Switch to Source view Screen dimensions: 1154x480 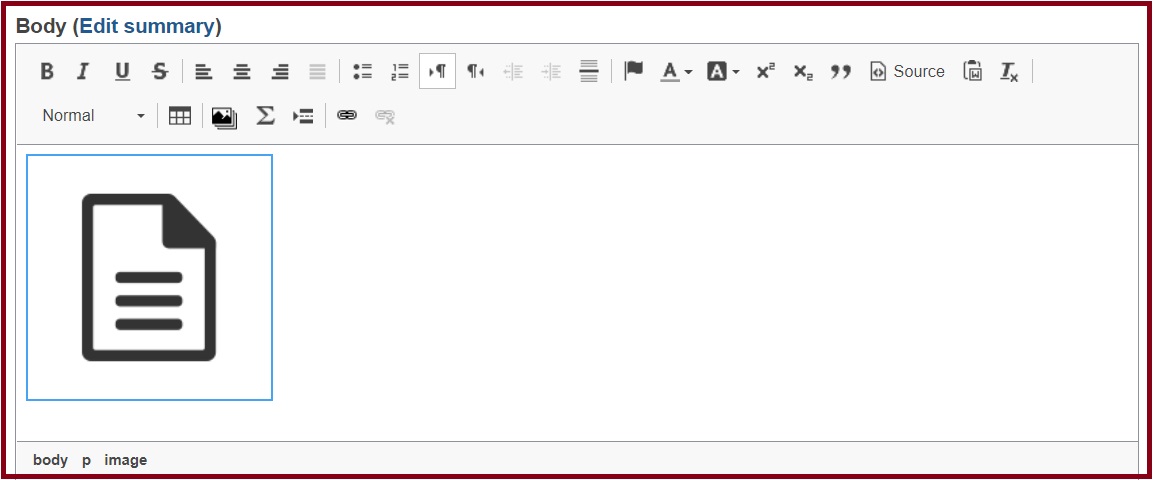click(x=907, y=71)
